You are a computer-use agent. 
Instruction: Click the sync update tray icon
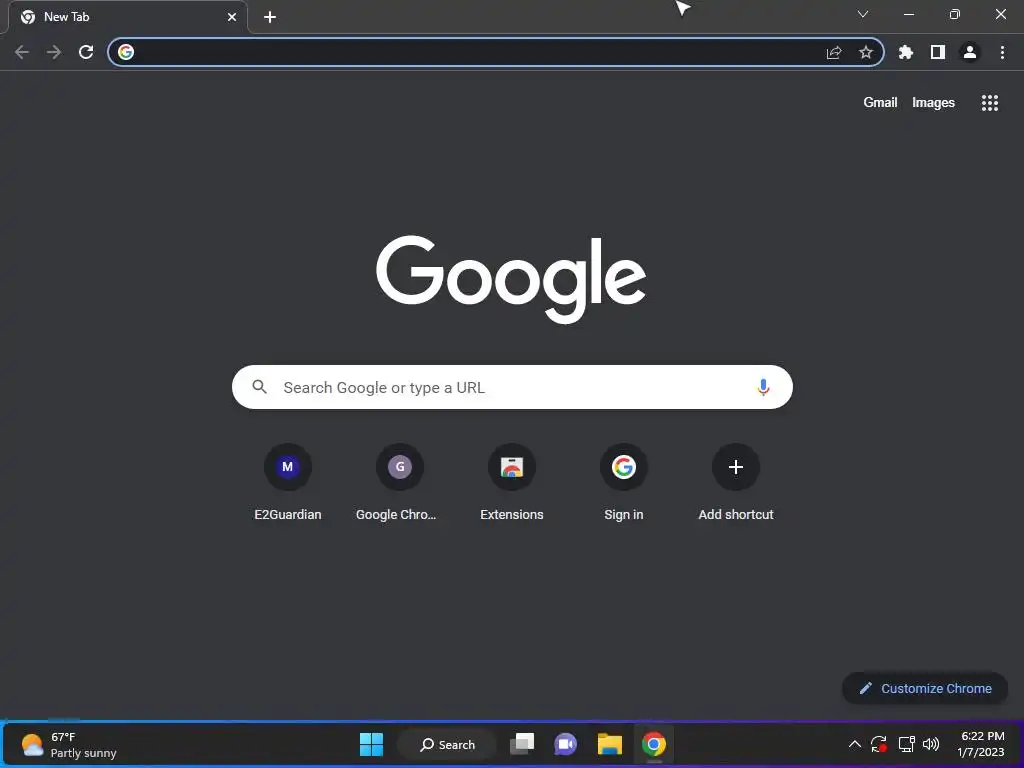click(x=879, y=744)
